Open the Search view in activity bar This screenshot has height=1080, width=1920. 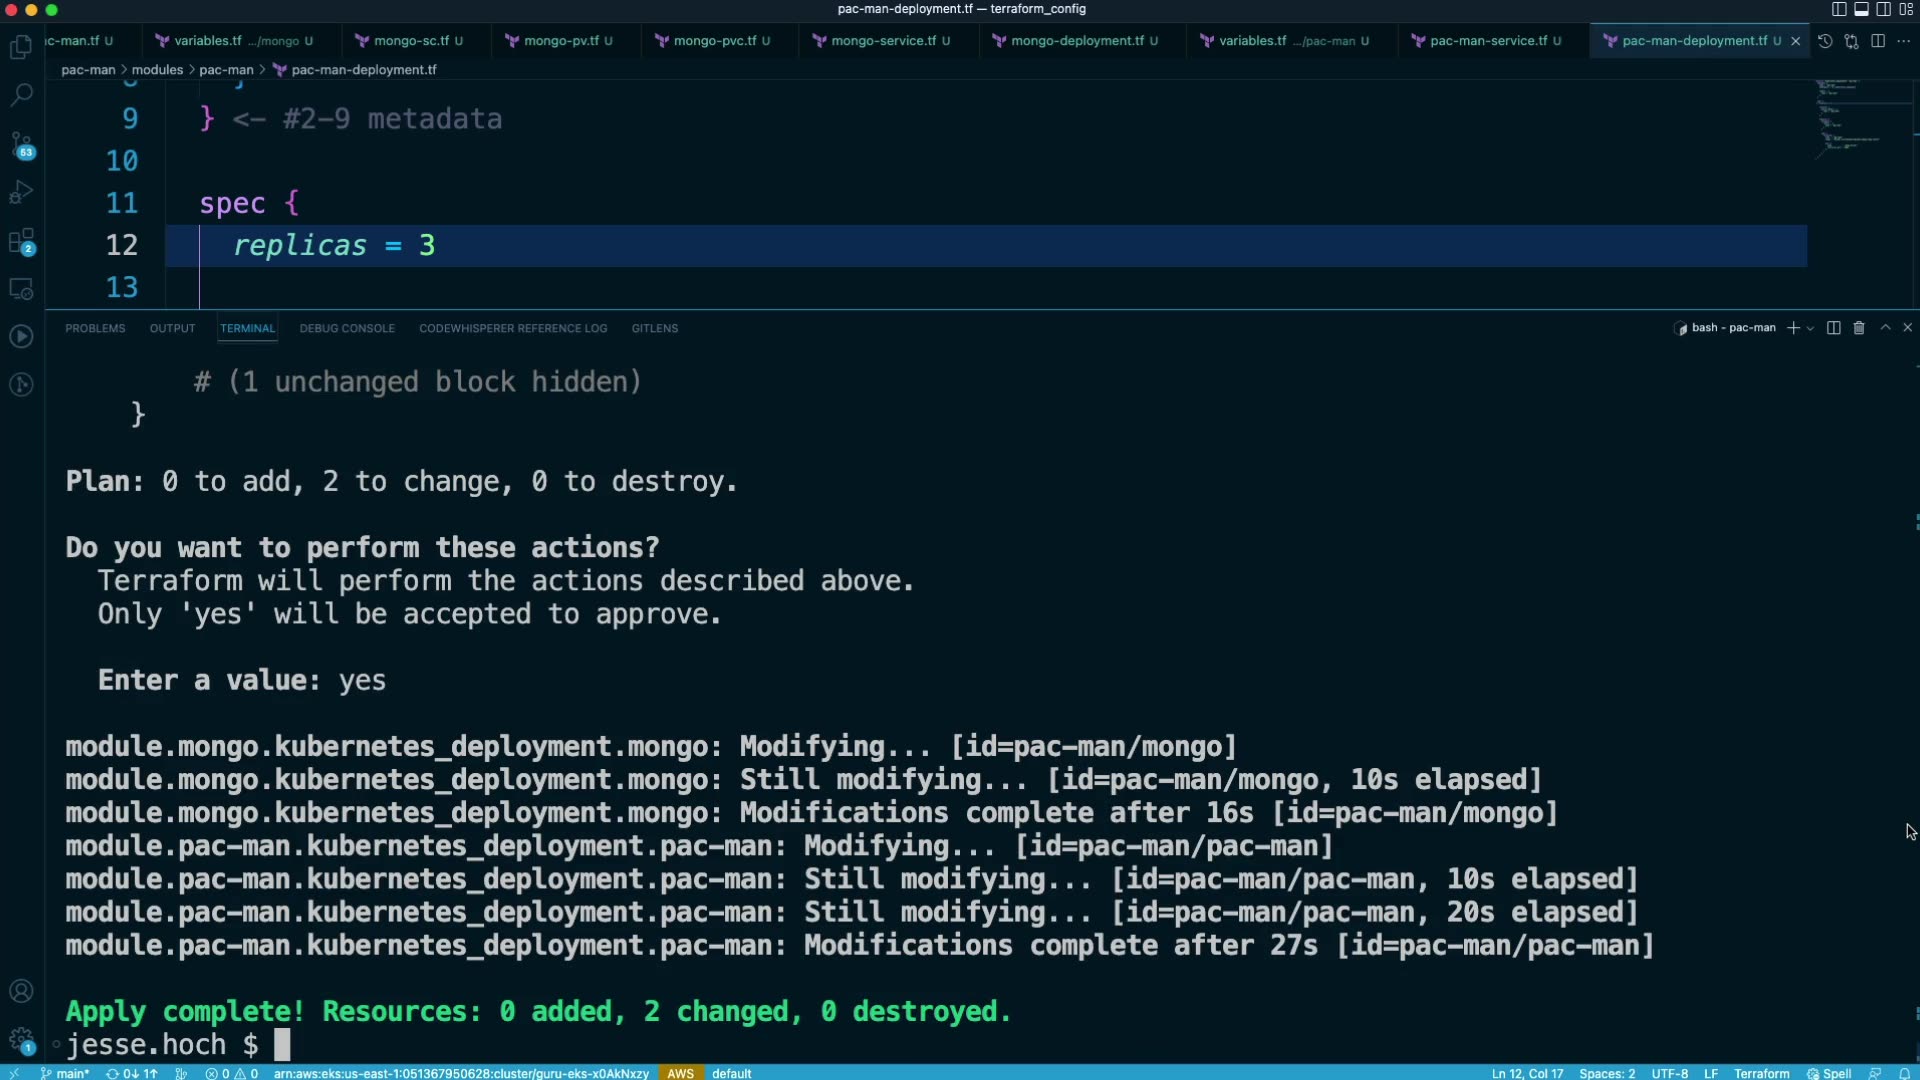21,94
